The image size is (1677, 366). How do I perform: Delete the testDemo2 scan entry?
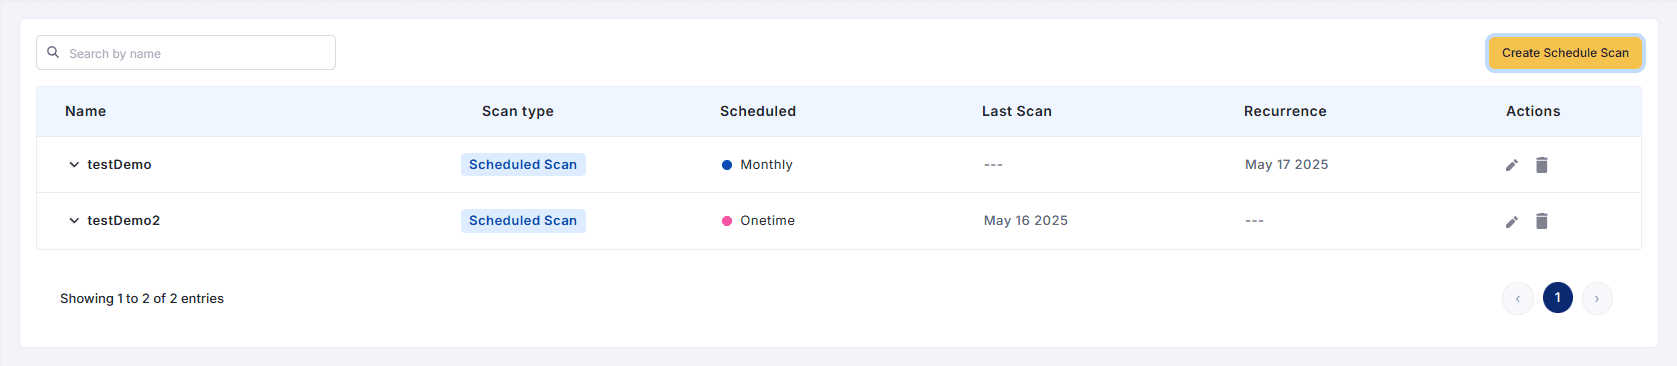1542,221
